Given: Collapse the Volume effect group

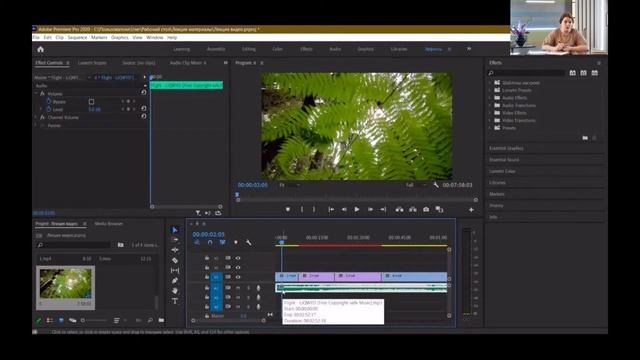Looking at the screenshot, I should point(36,93).
